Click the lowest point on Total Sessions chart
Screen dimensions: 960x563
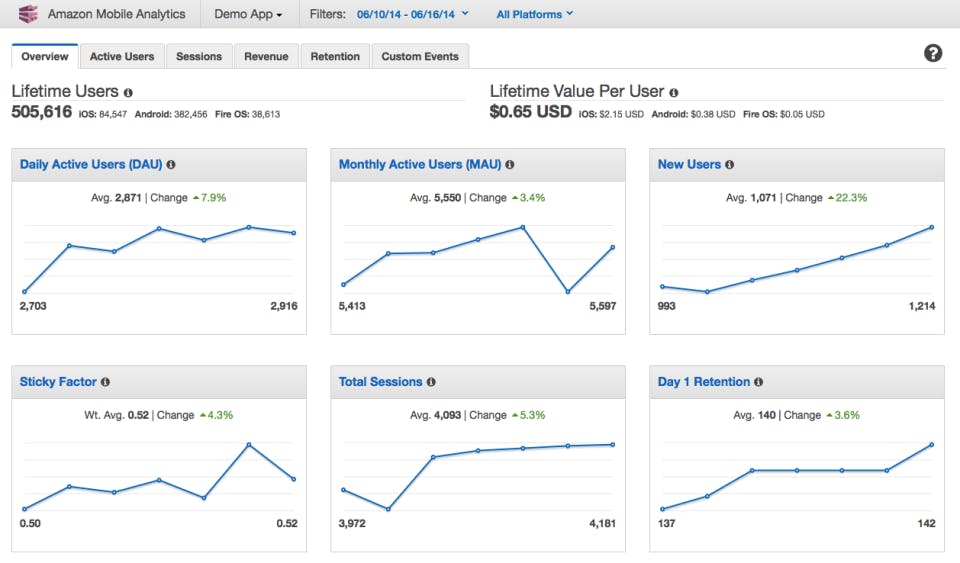click(x=388, y=509)
